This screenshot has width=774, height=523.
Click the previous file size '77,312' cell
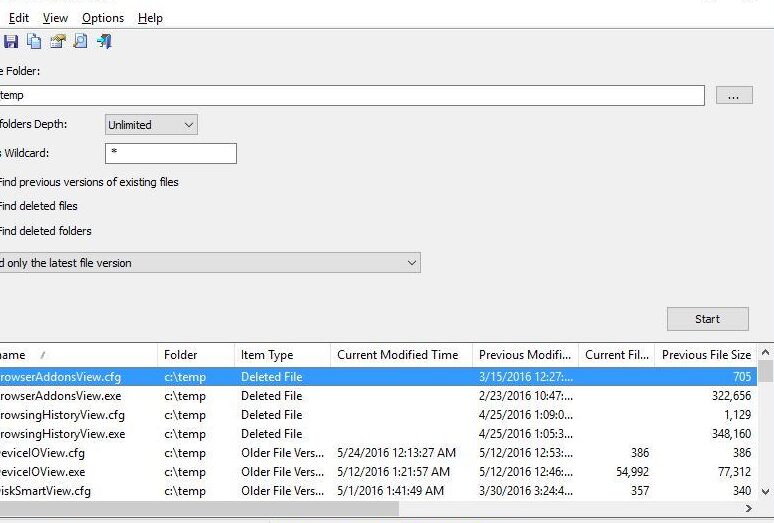click(735, 472)
